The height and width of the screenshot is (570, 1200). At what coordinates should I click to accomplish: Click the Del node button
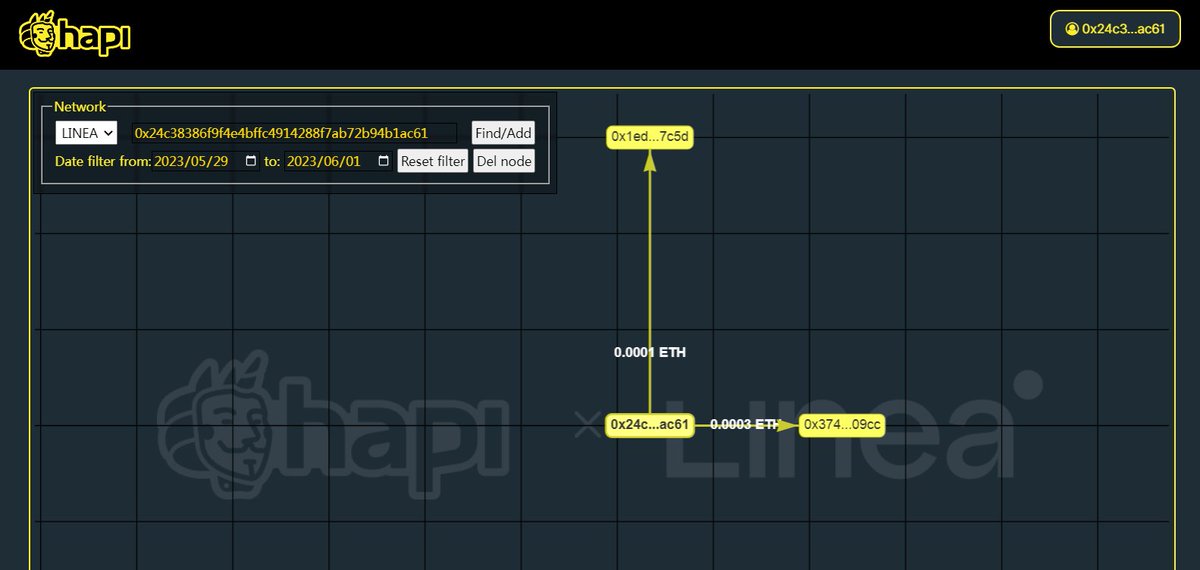tap(504, 161)
